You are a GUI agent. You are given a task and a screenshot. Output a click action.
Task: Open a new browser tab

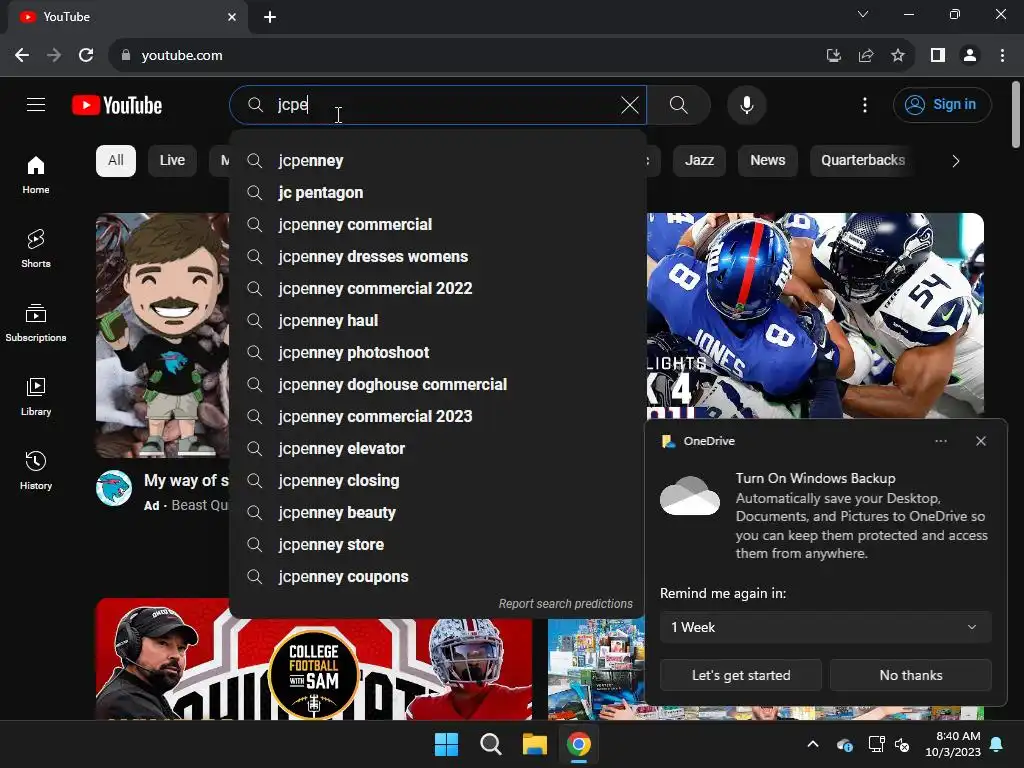pos(270,17)
